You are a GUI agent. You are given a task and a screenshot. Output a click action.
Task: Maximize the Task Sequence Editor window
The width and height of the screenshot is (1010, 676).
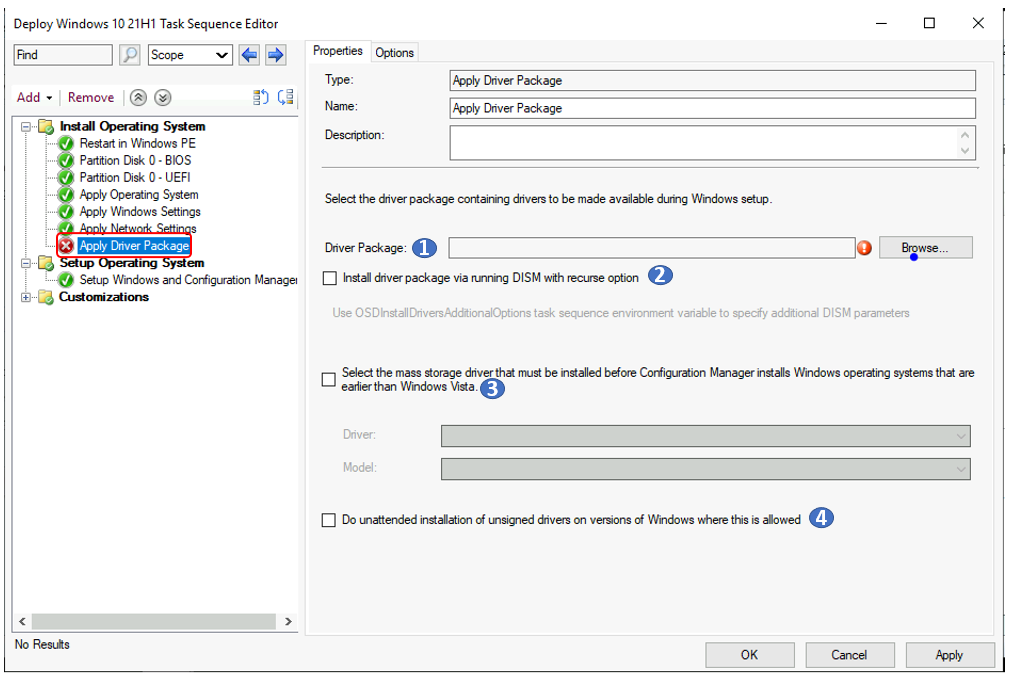tap(929, 23)
